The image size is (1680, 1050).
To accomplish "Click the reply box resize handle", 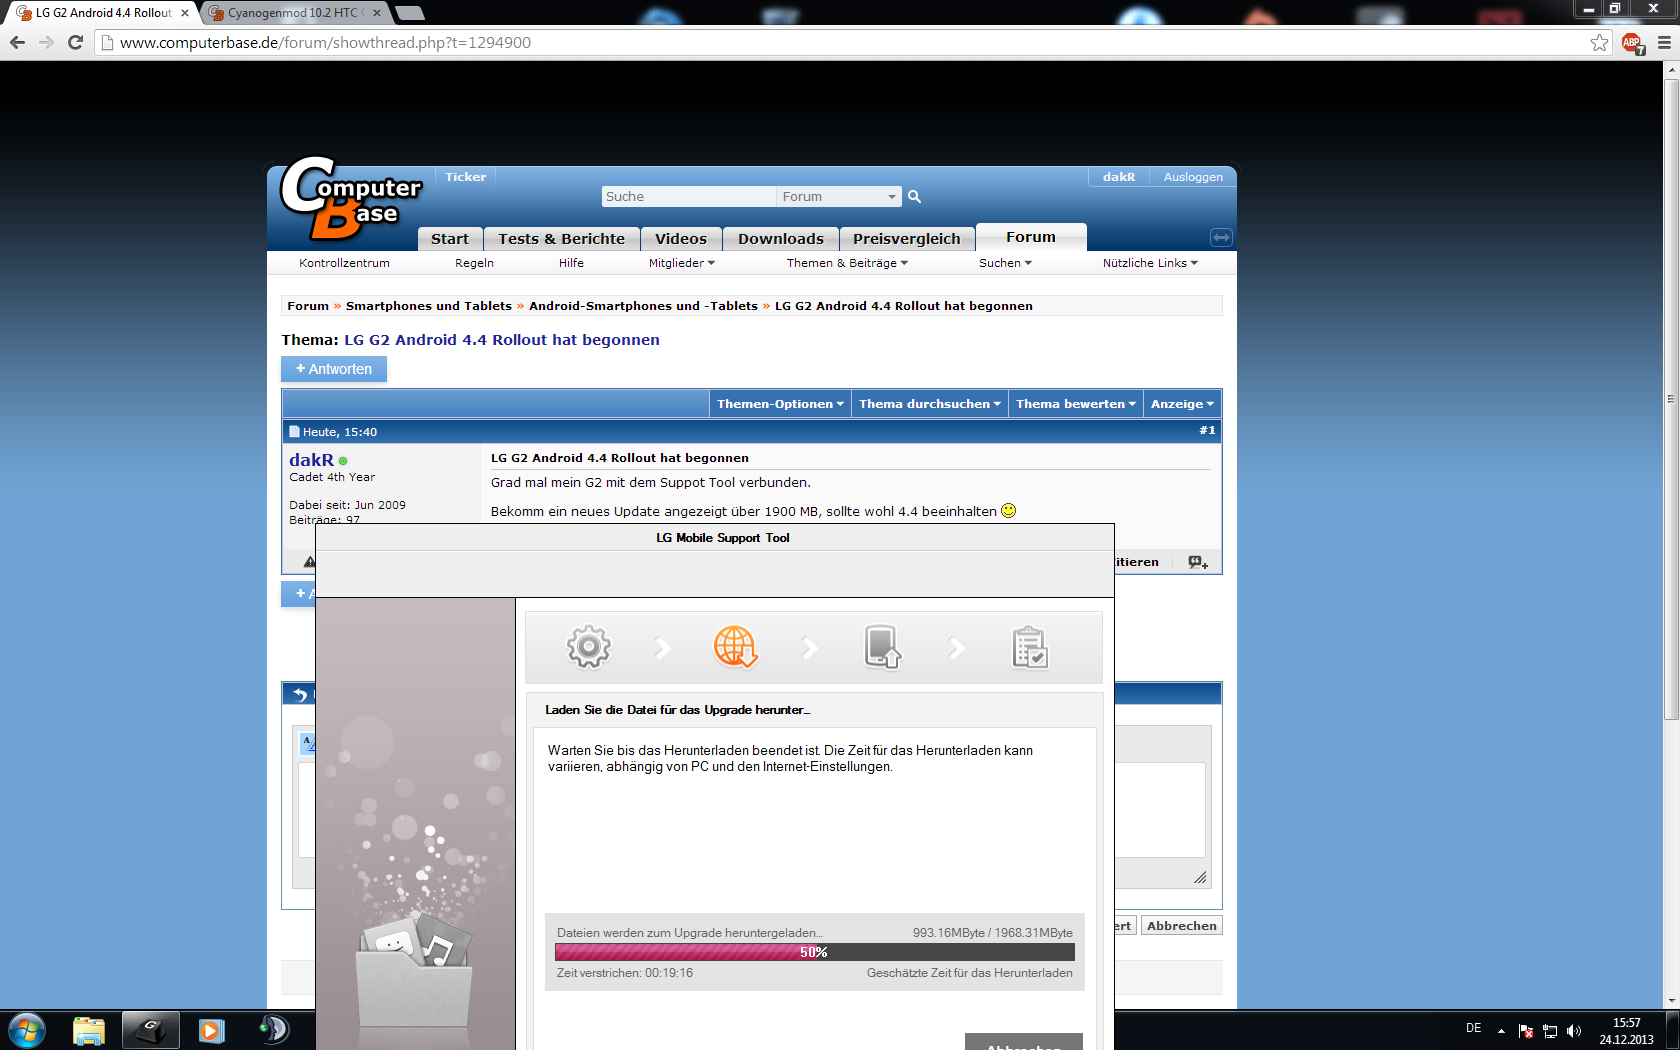I will [1200, 877].
